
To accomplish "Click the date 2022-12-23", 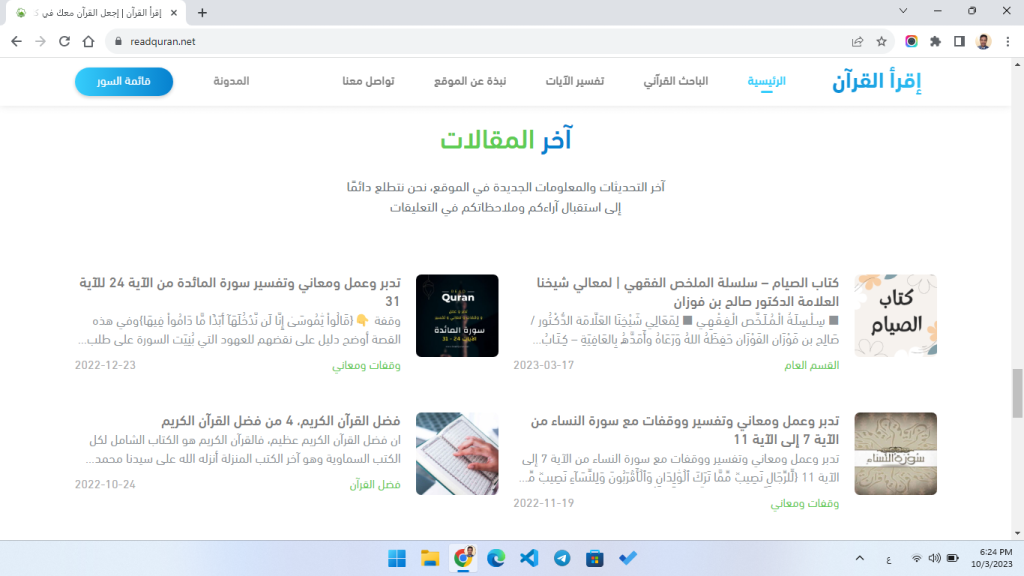I will point(105,365).
